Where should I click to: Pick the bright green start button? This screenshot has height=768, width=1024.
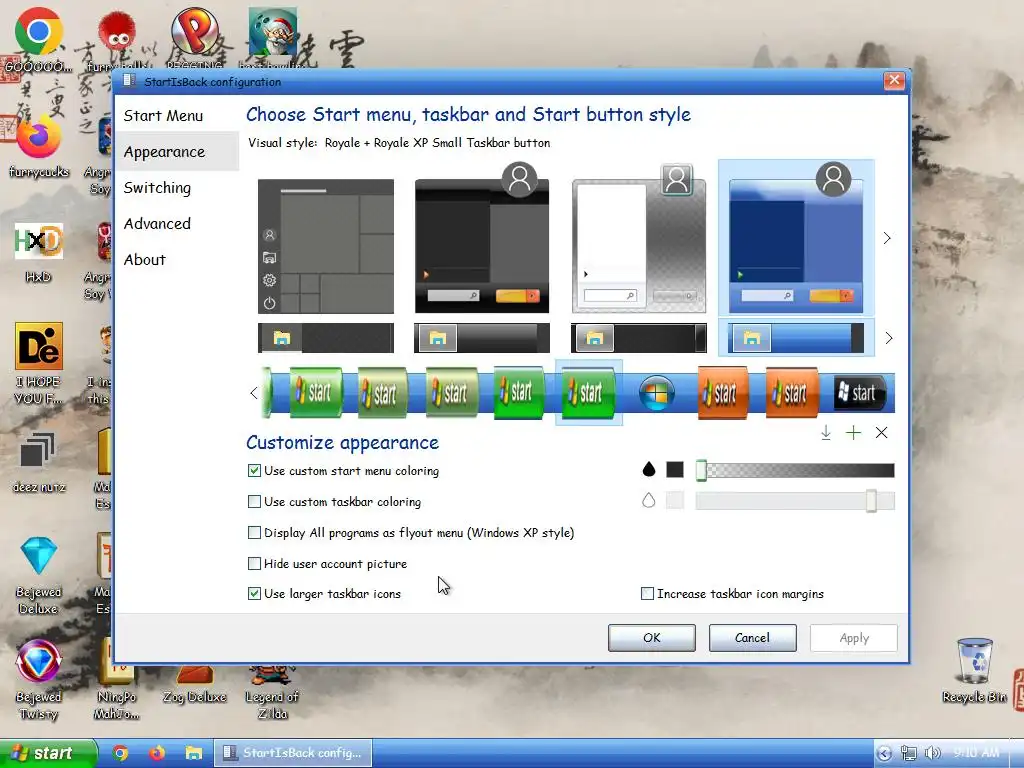(x=519, y=392)
